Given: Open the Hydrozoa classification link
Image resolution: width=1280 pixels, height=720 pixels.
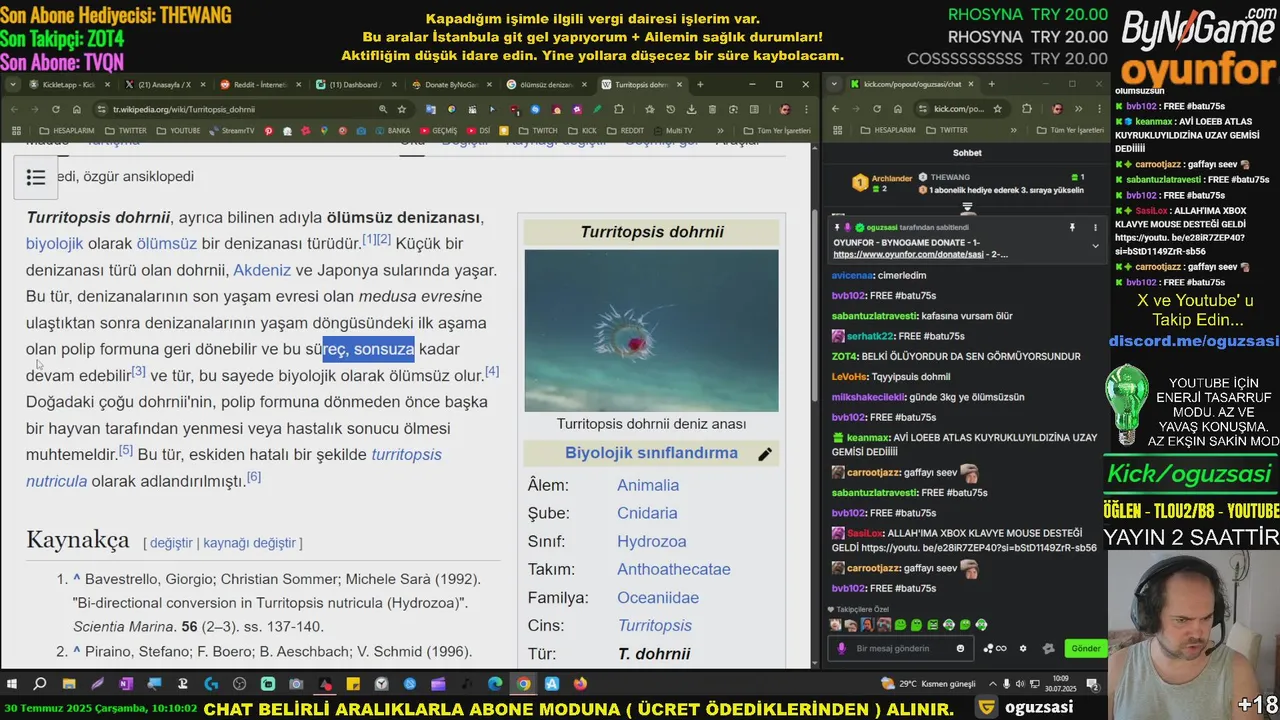Looking at the screenshot, I should (x=652, y=541).
